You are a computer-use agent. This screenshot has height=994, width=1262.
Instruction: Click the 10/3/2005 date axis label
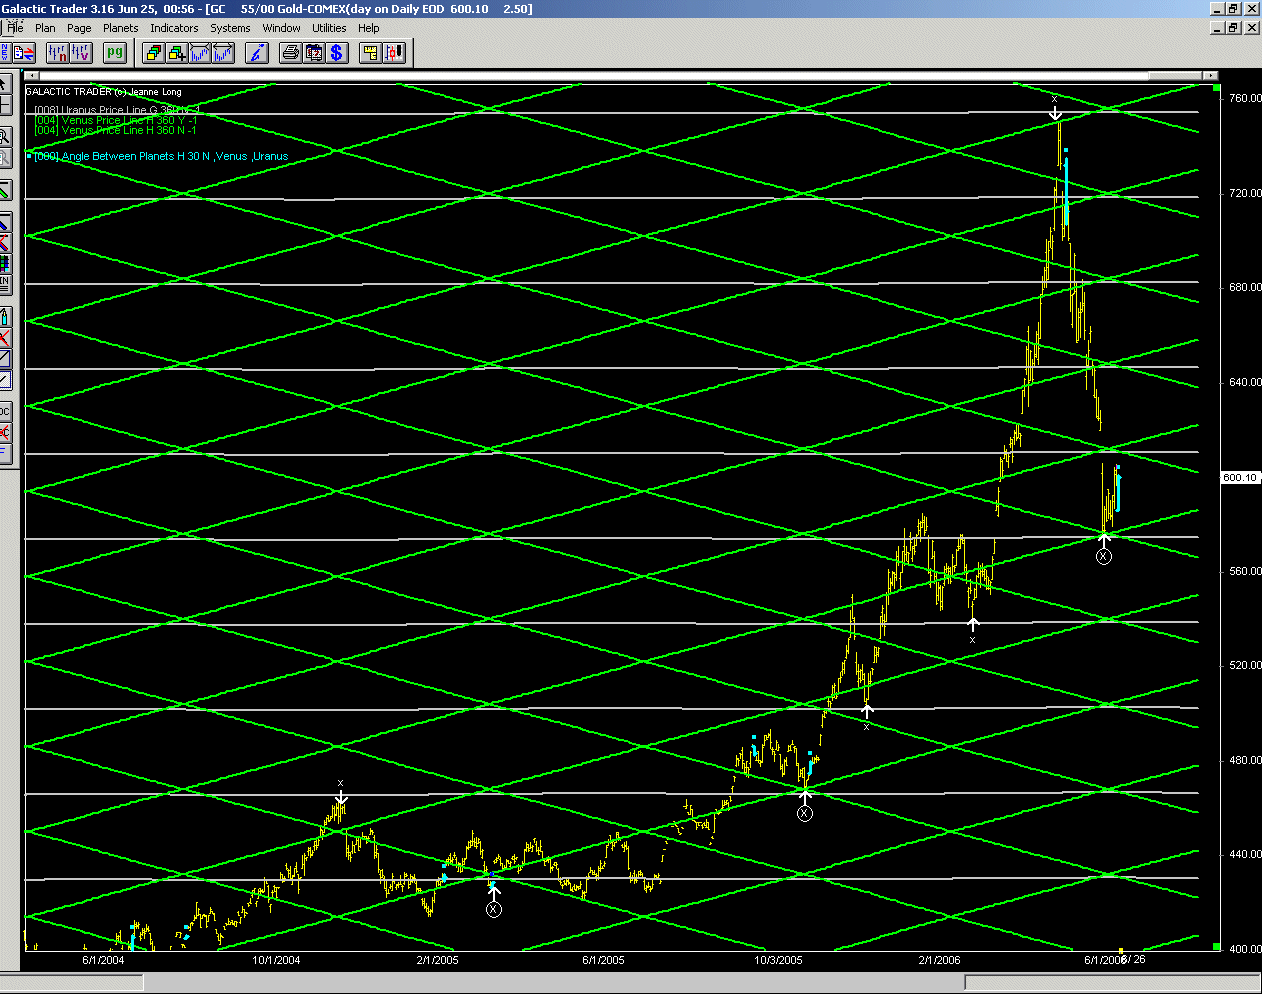(x=778, y=960)
